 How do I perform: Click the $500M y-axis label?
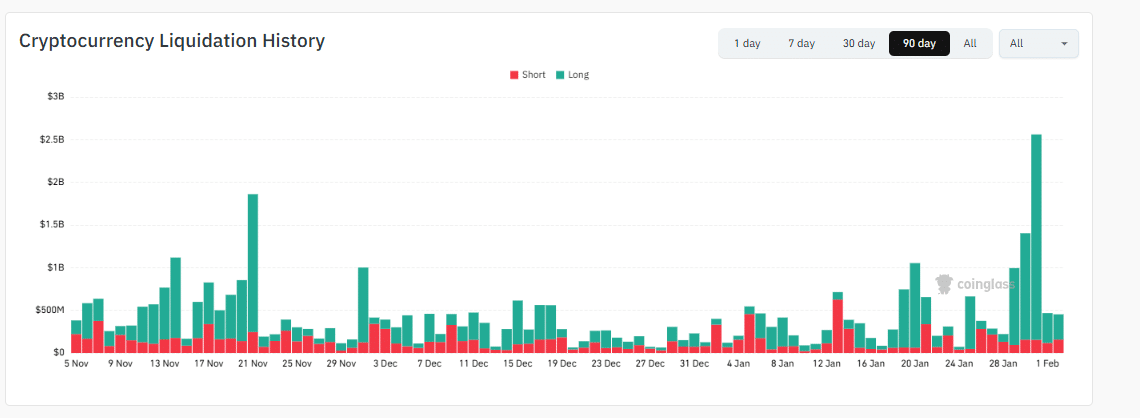[50, 310]
